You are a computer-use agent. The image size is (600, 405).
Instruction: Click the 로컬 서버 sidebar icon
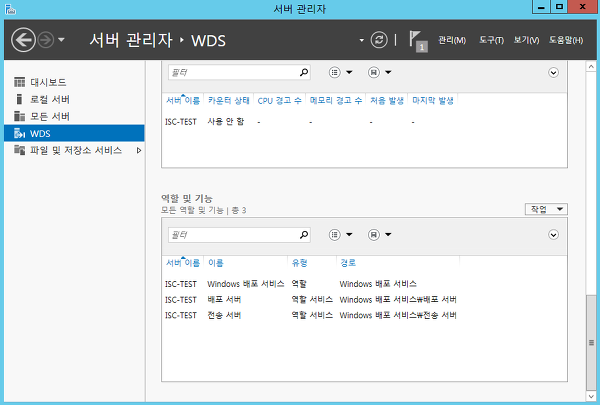[19, 99]
